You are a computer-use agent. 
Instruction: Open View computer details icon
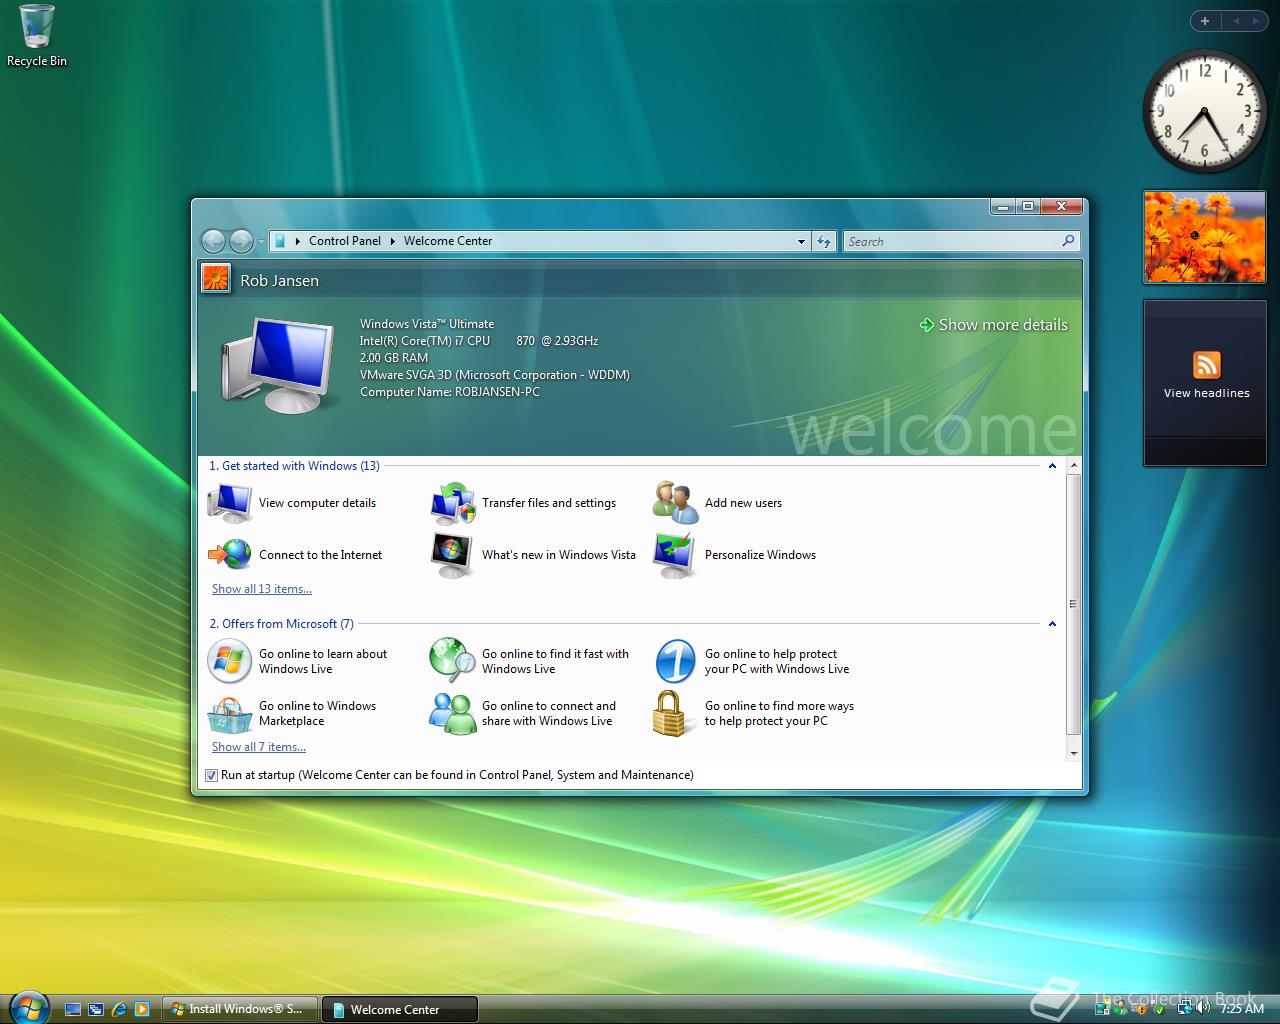point(230,503)
